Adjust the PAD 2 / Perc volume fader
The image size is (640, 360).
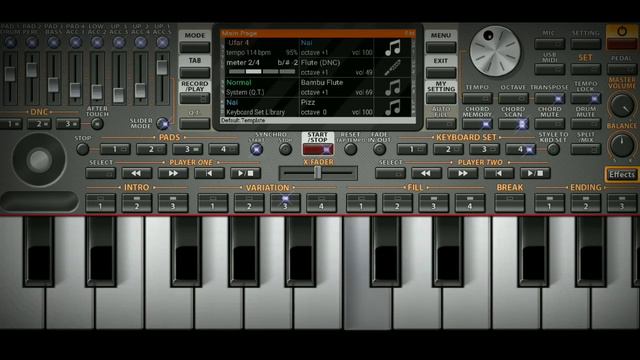point(31,70)
